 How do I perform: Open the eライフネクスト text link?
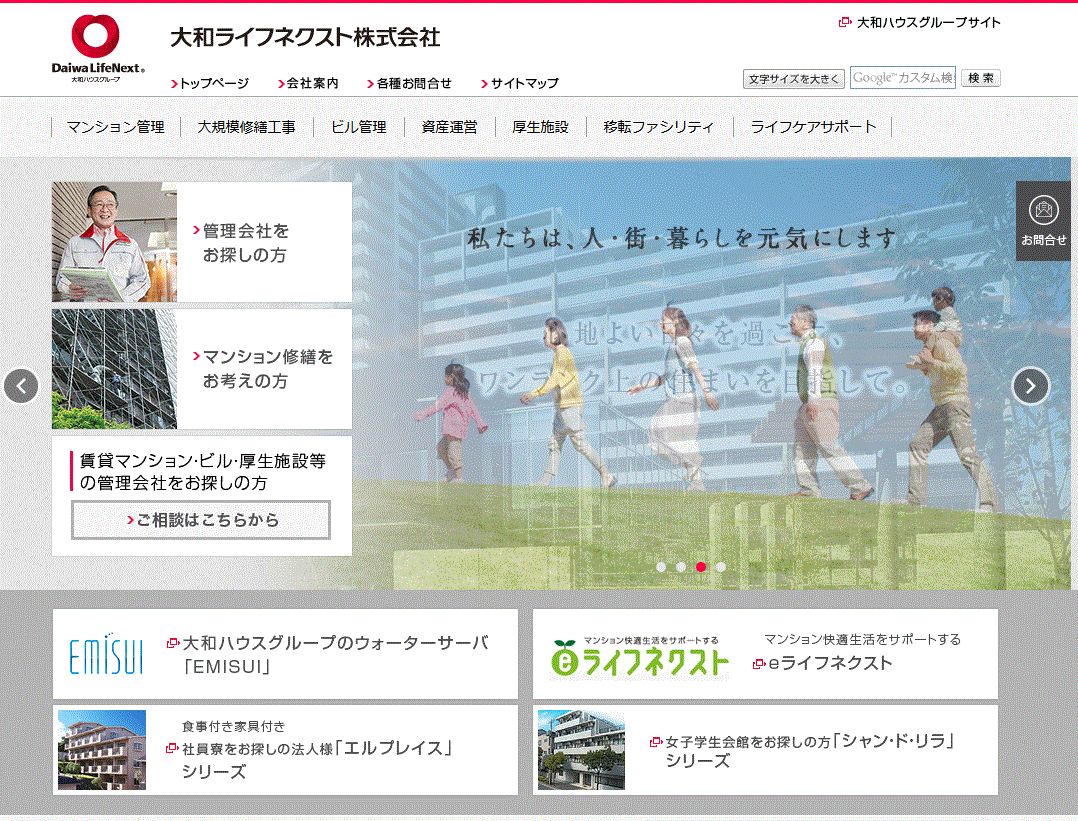click(823, 664)
